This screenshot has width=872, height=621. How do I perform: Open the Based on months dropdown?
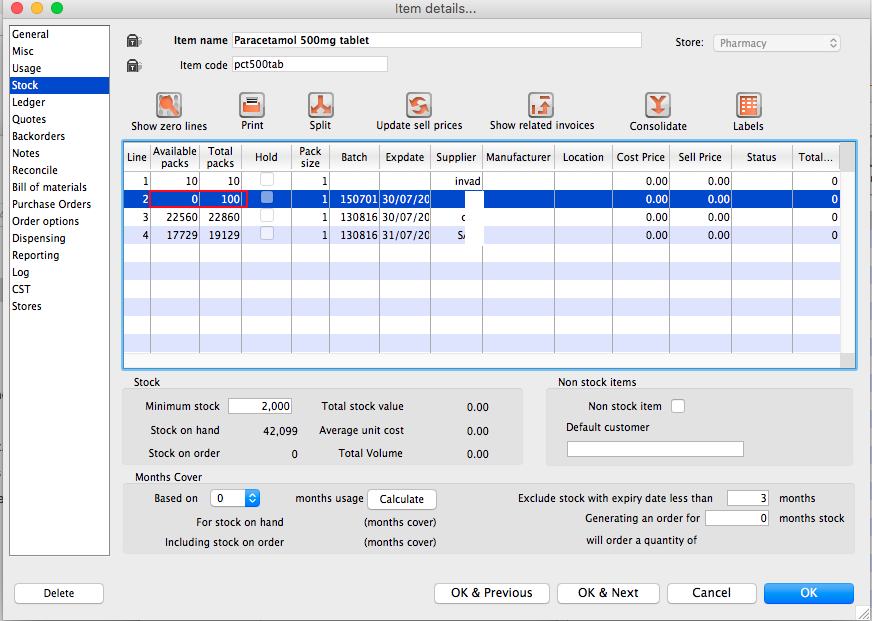tap(236, 498)
